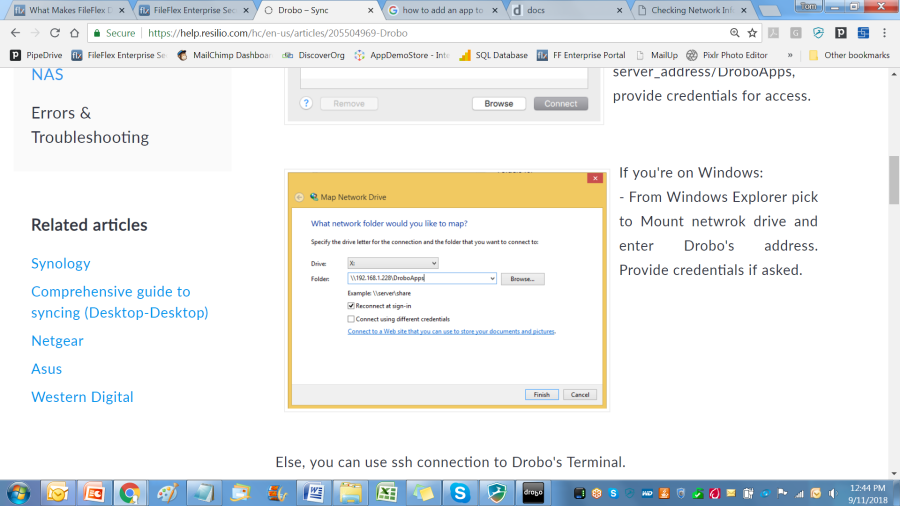Open the Tom profile menu button
Viewport: 900px width, 506px height.
click(809, 6)
